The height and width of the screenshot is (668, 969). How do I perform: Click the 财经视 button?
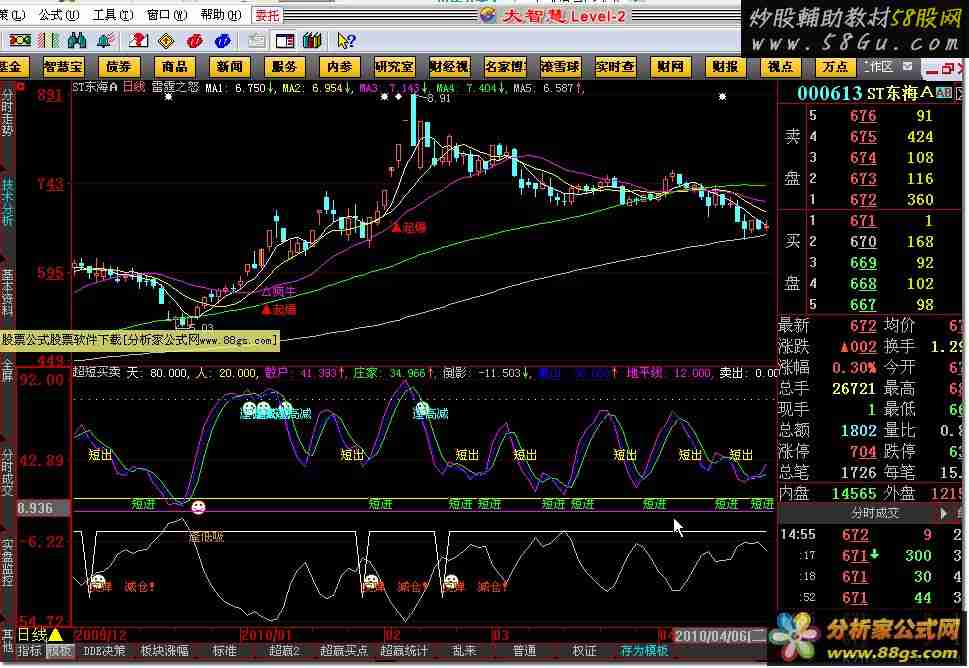(x=449, y=67)
